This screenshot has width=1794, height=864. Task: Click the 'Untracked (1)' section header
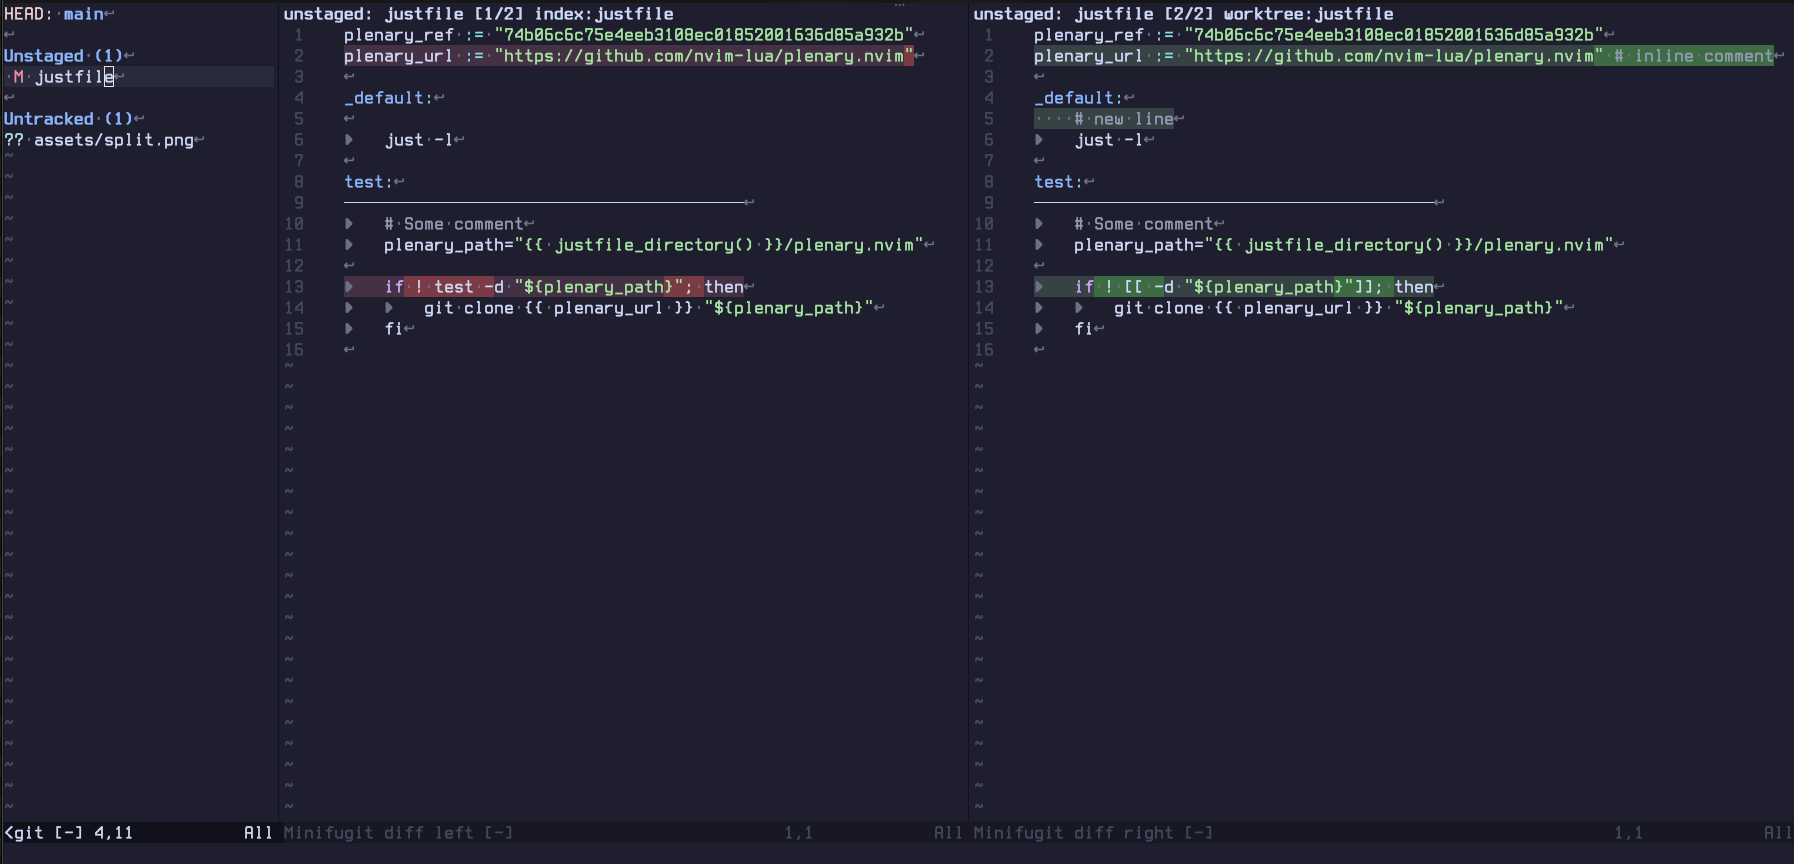pos(68,119)
